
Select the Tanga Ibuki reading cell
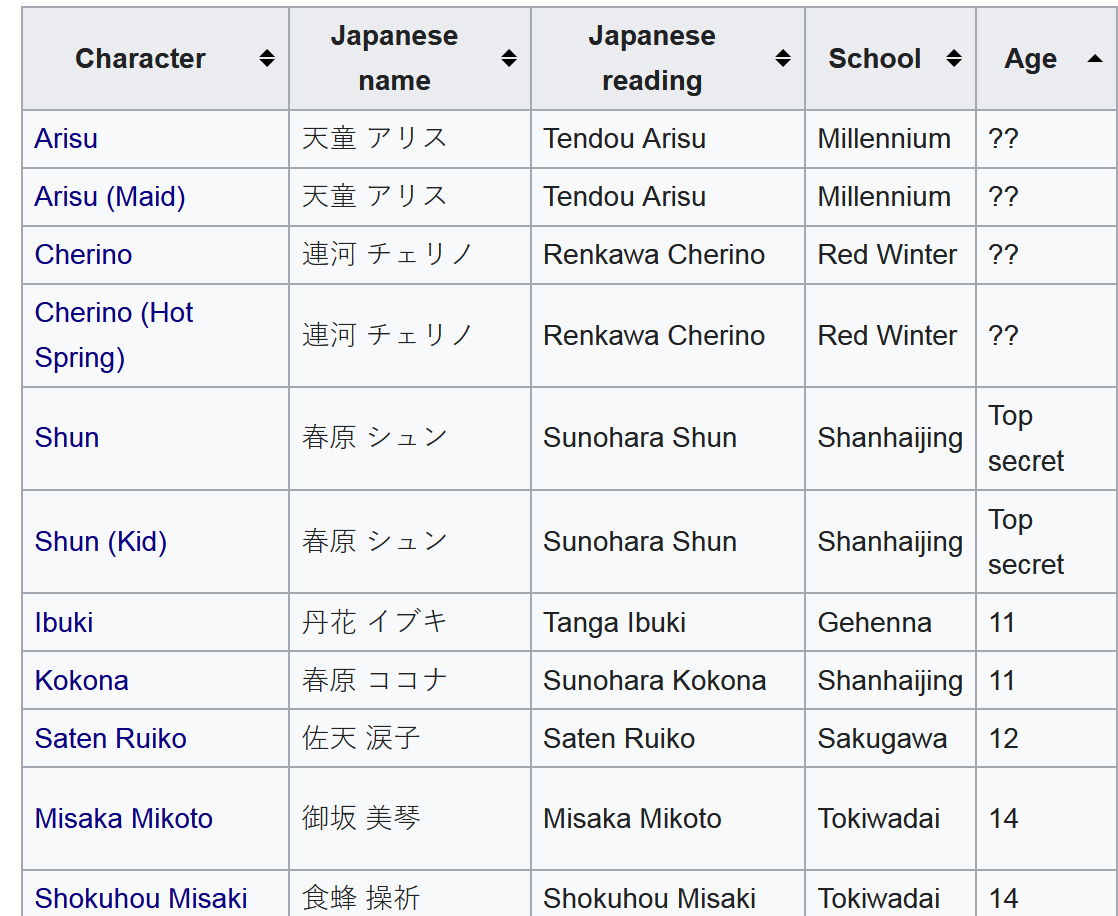point(615,623)
